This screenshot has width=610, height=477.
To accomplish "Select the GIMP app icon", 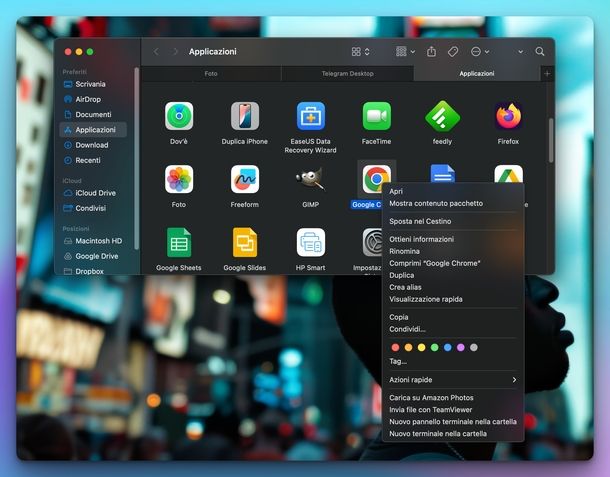I will point(310,179).
